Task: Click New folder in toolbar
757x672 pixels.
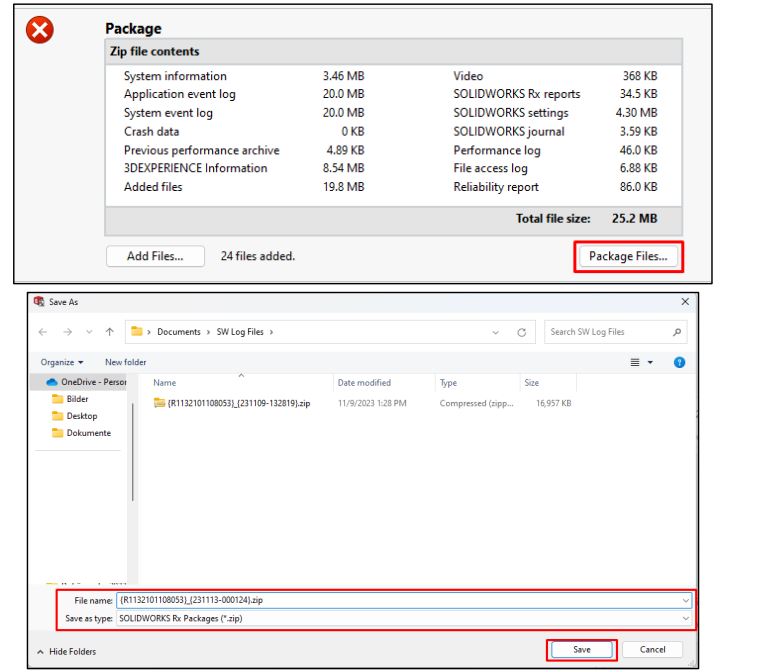Action: tap(125, 362)
